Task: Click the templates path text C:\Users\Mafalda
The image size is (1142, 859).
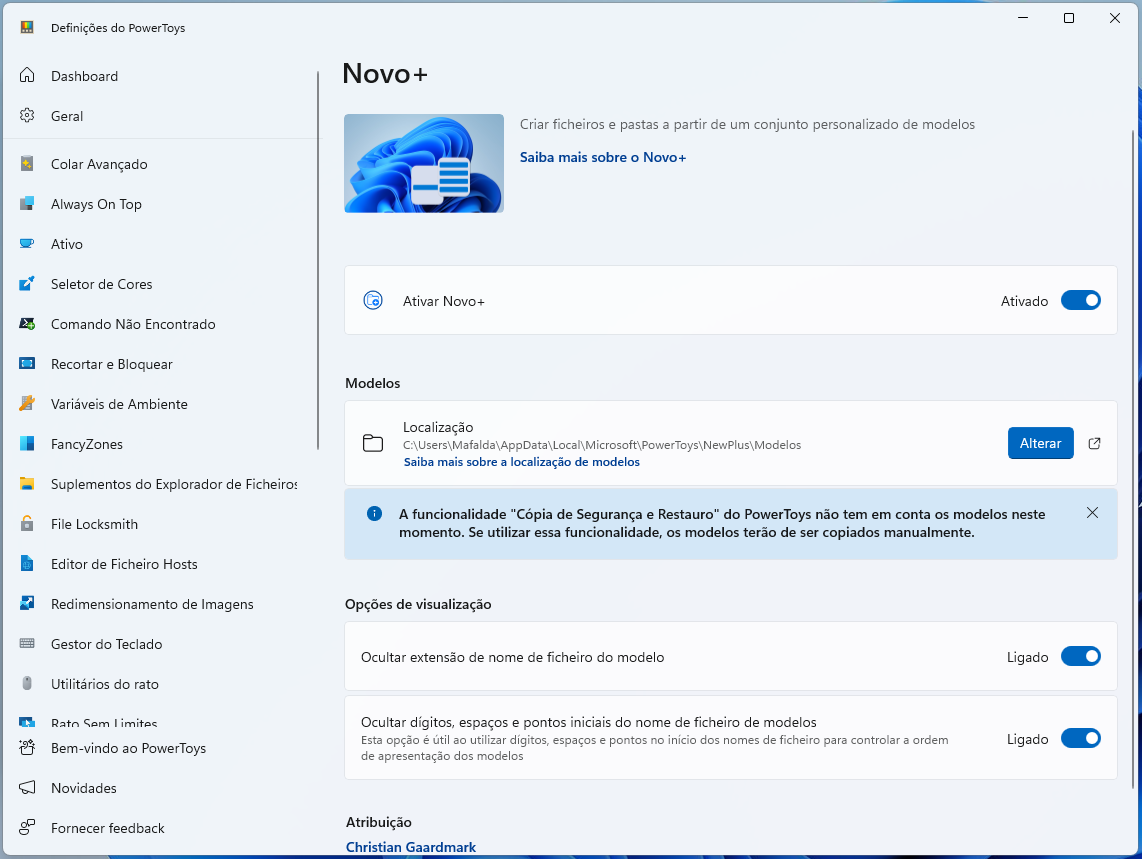Action: coord(602,444)
